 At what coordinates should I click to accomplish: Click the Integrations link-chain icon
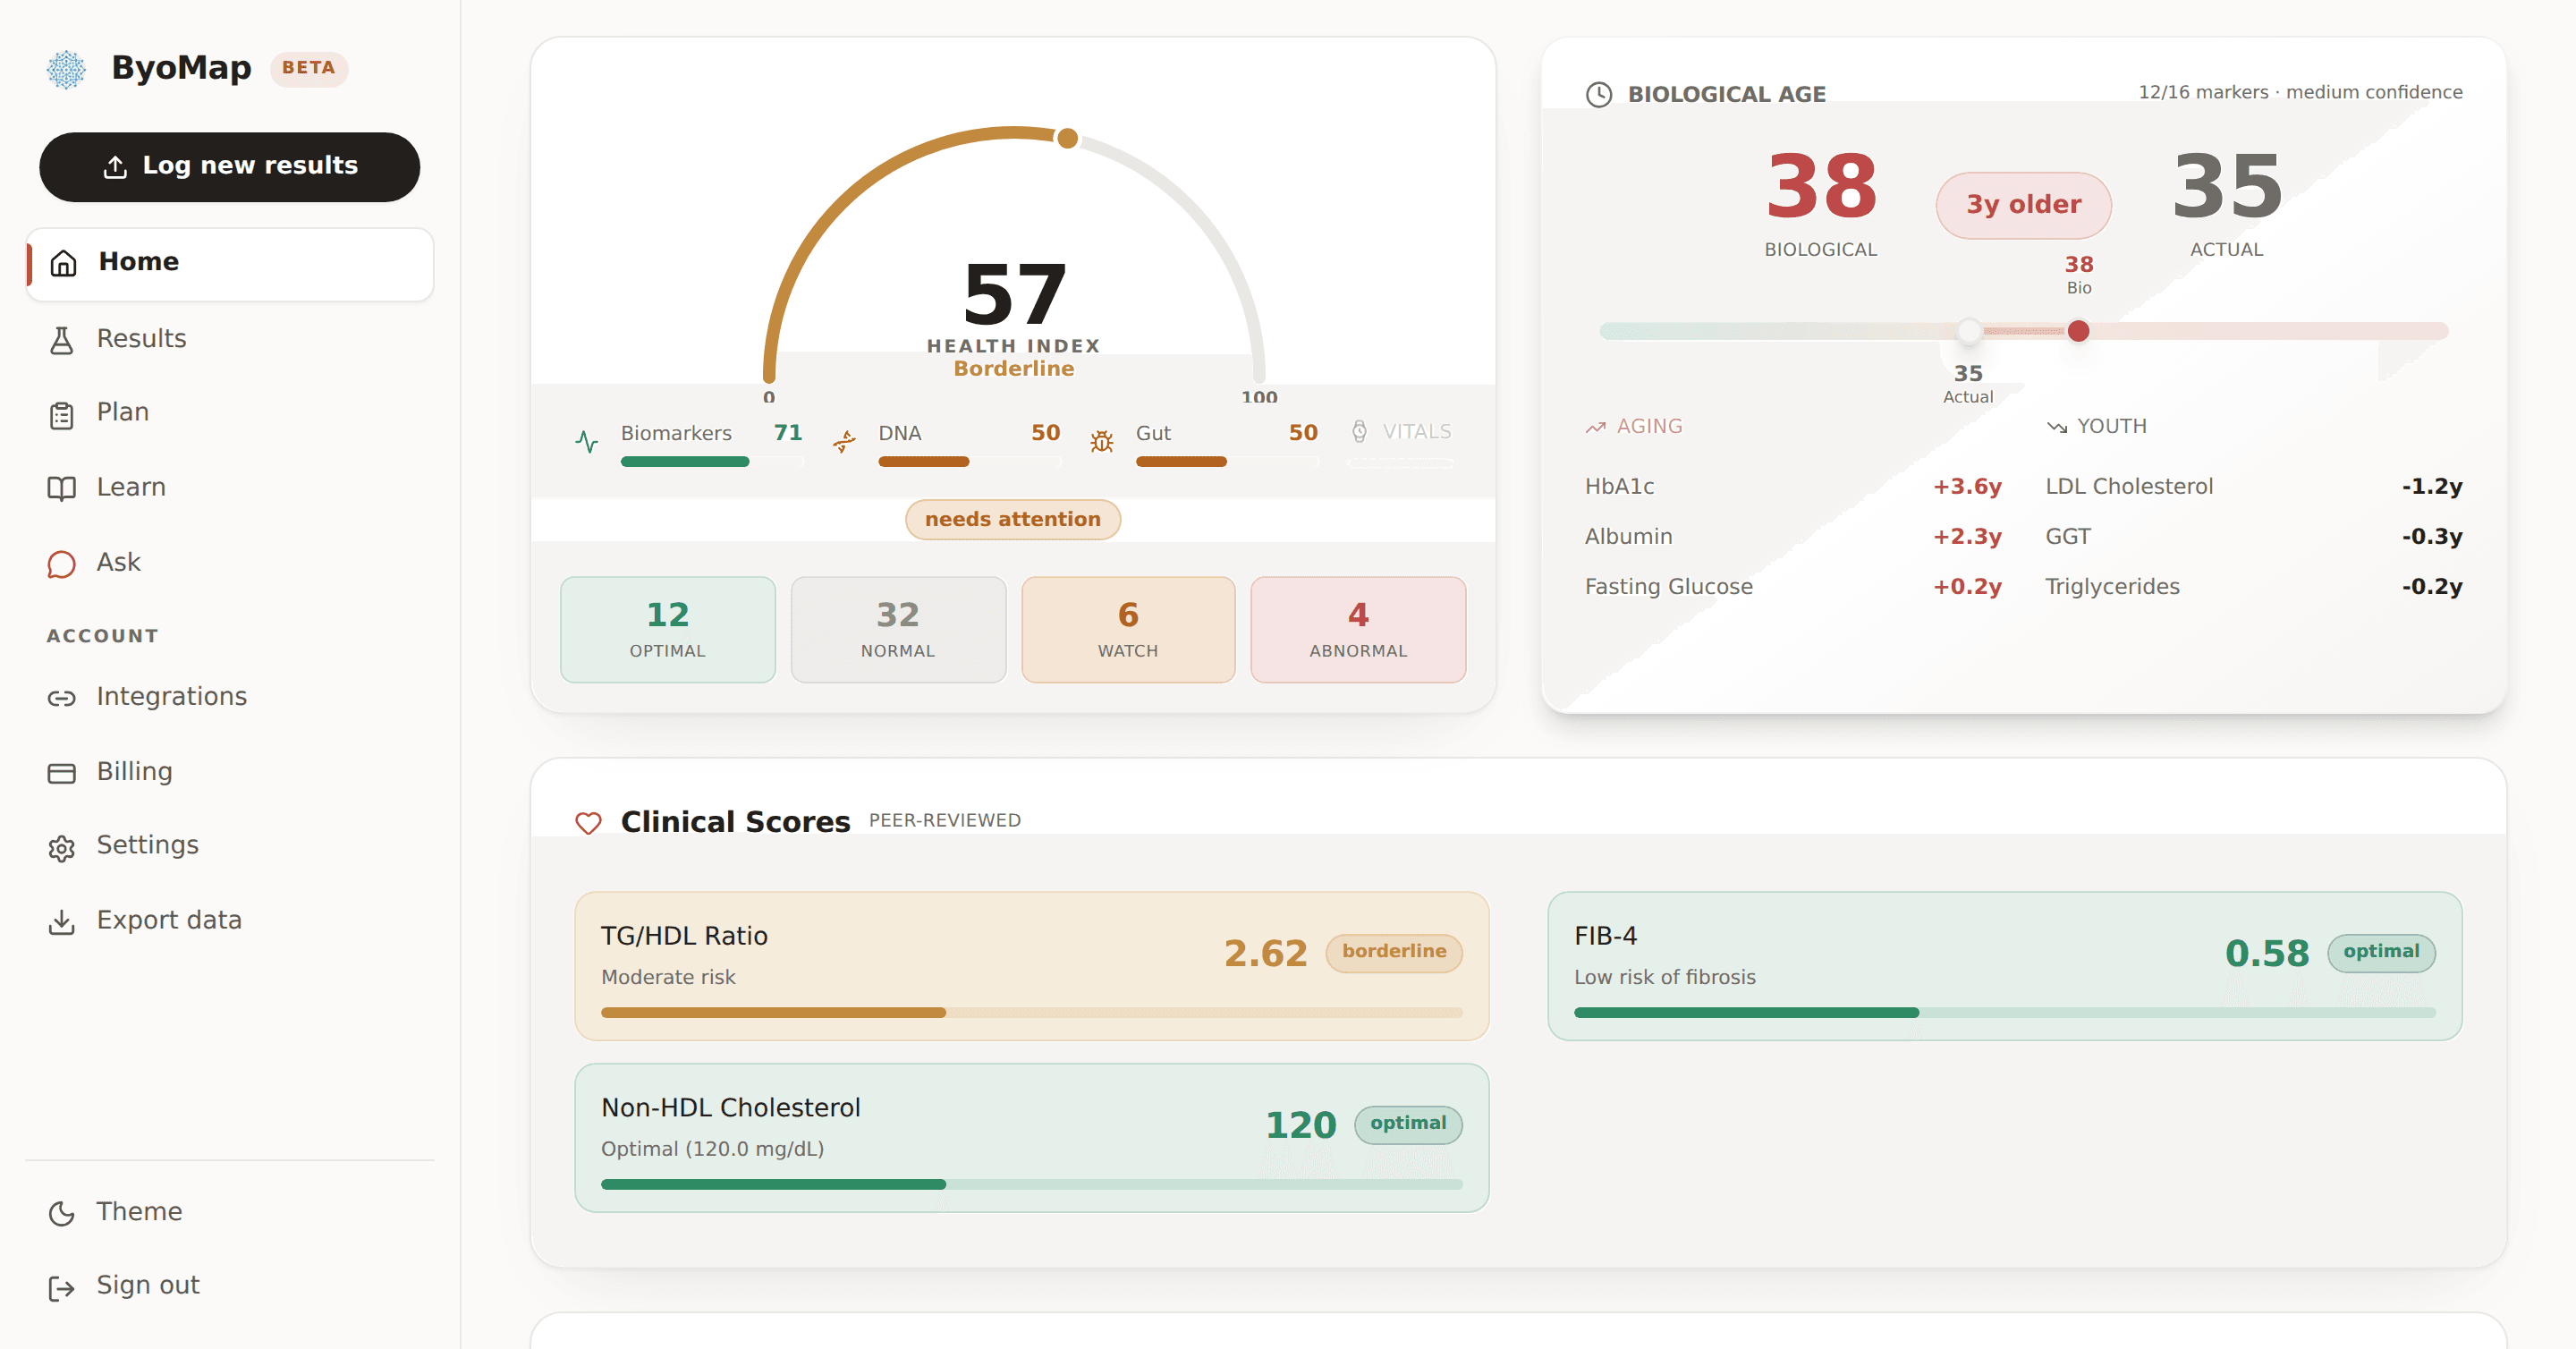coord(62,698)
